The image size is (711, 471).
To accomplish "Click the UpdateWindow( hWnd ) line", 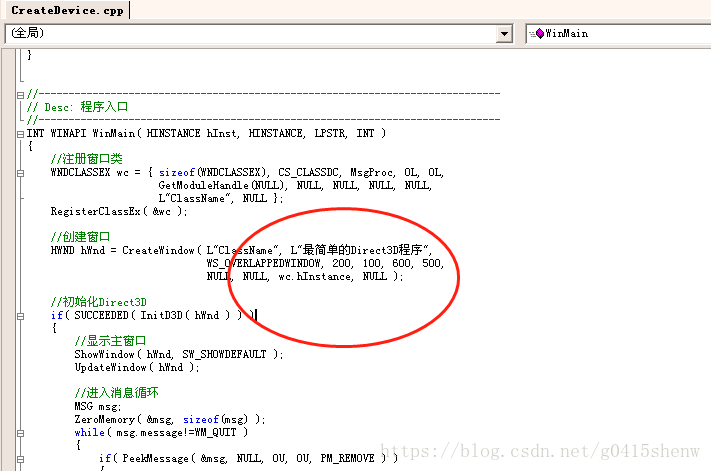I will coord(137,368).
